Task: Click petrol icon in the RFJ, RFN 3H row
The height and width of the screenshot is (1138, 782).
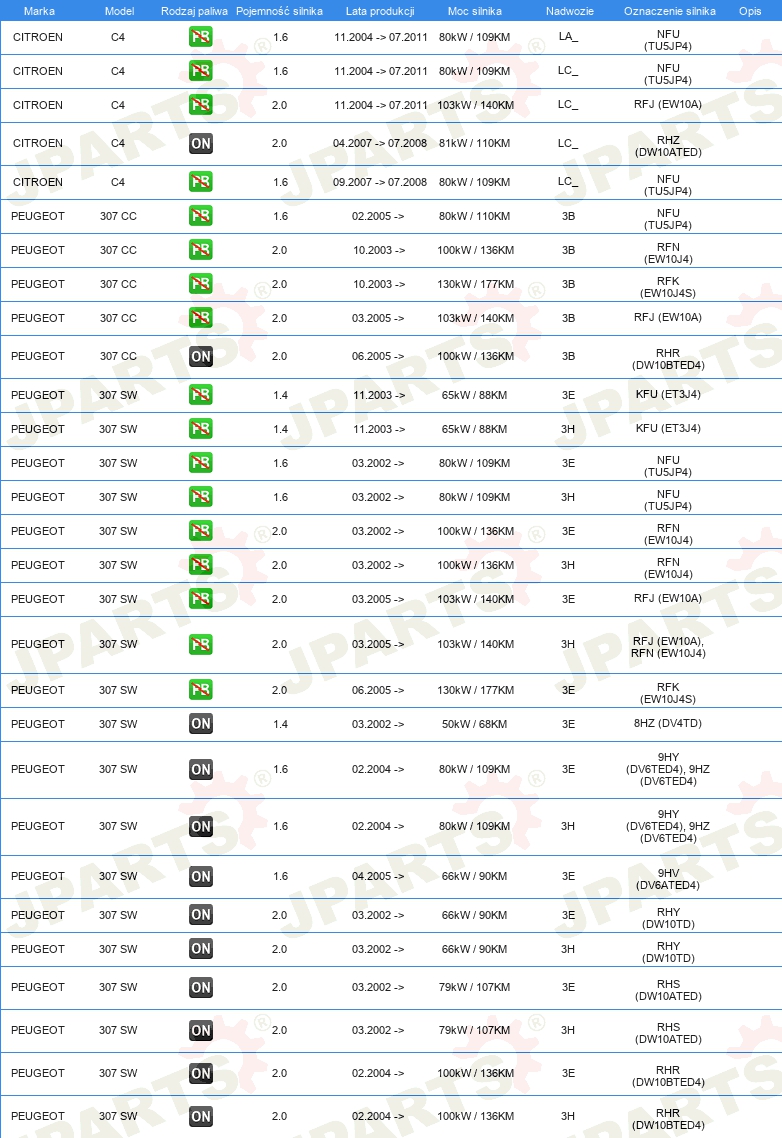Action: click(200, 644)
